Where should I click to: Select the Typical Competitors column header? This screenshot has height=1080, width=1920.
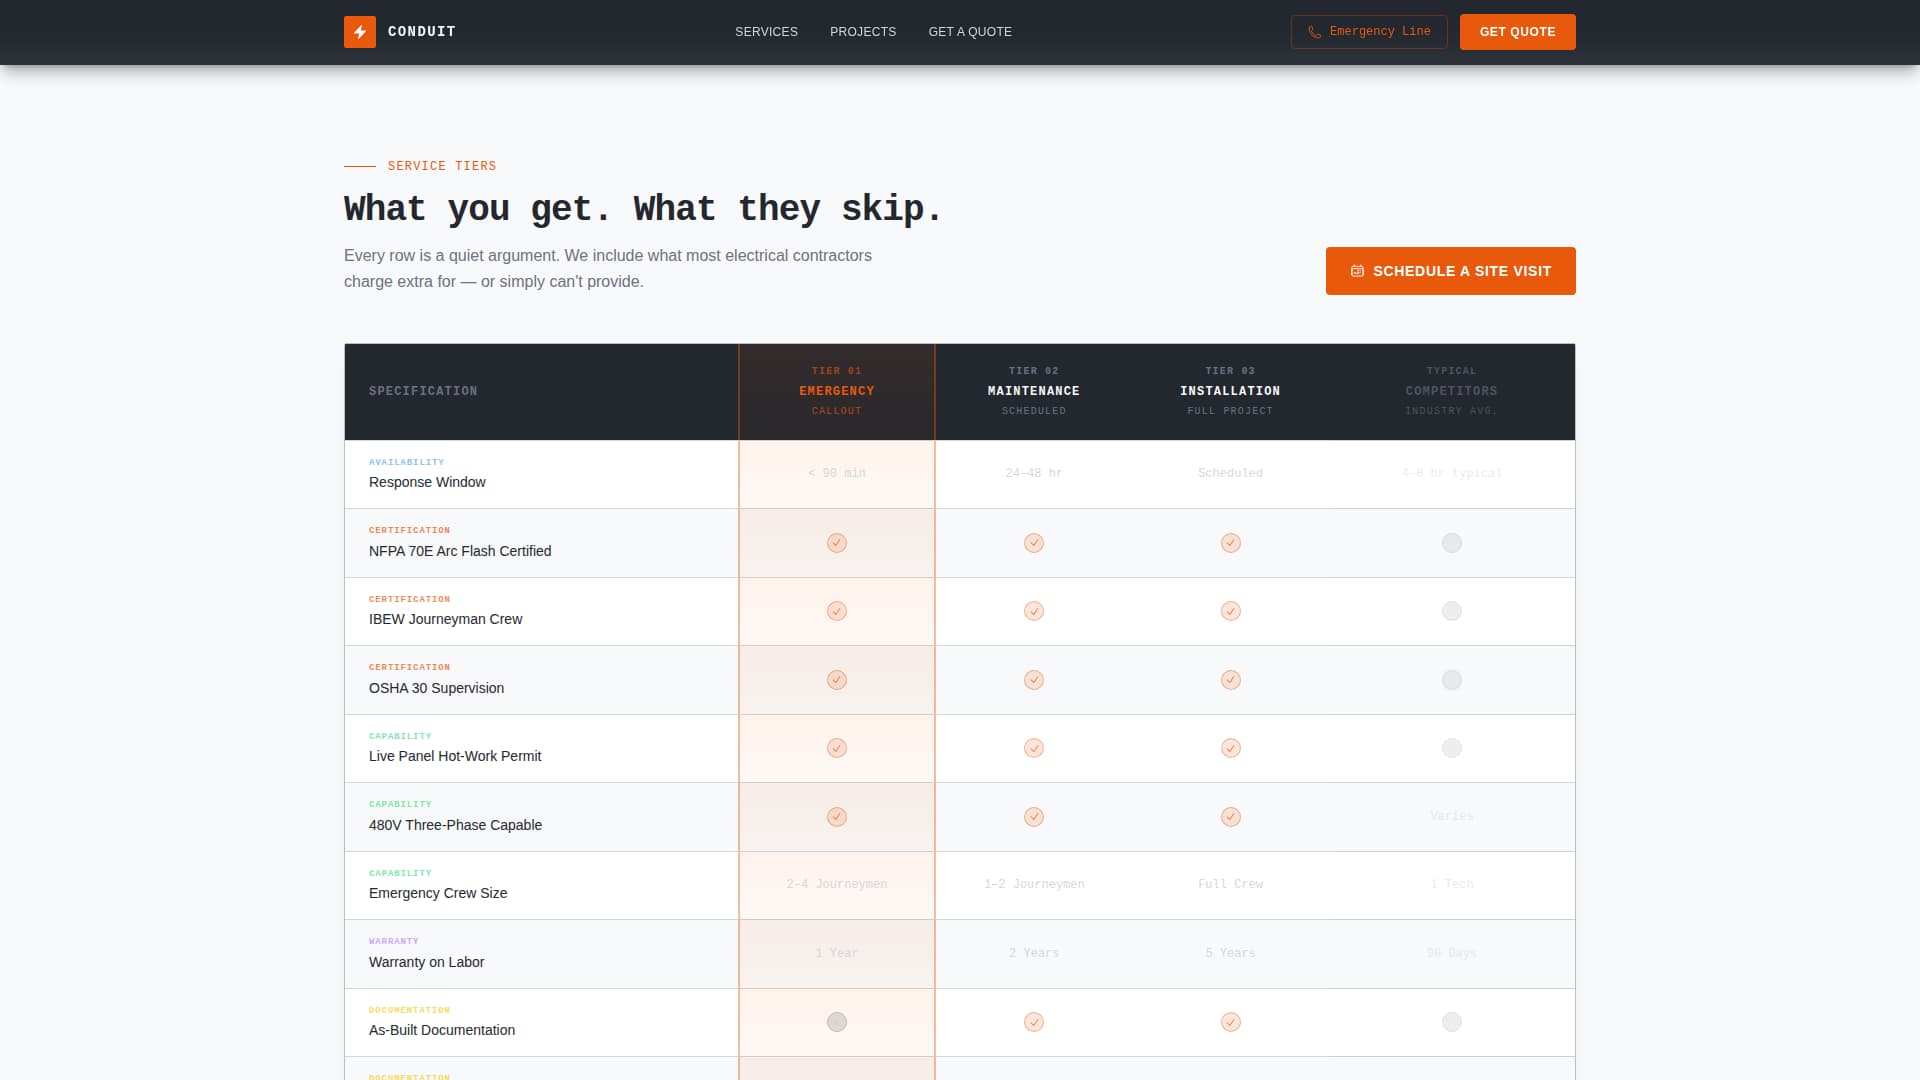point(1451,391)
